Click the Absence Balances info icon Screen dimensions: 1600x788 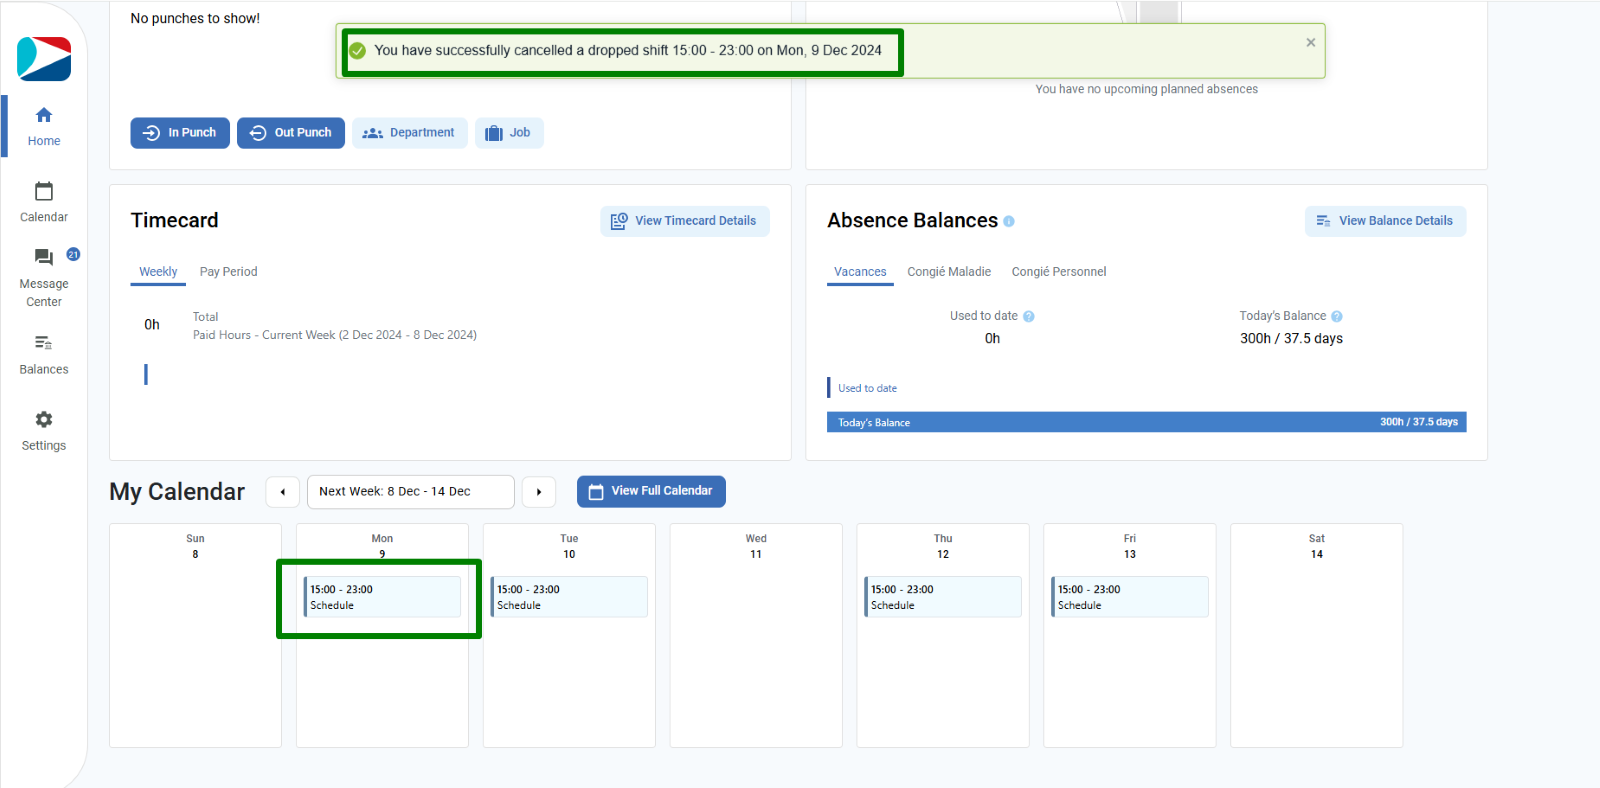[1009, 222]
